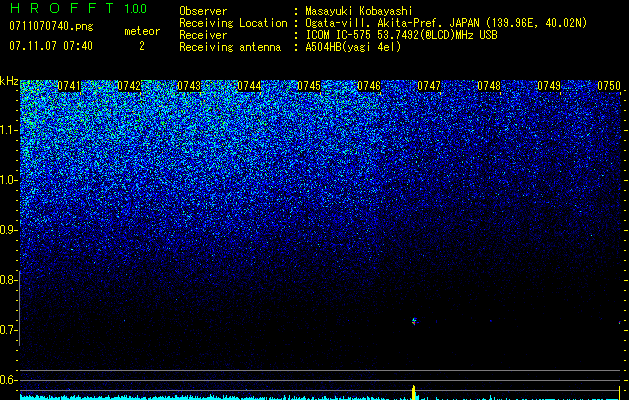Click the 1.1 kHz axis label
Screen dimensions: 629x400
pos(9,130)
